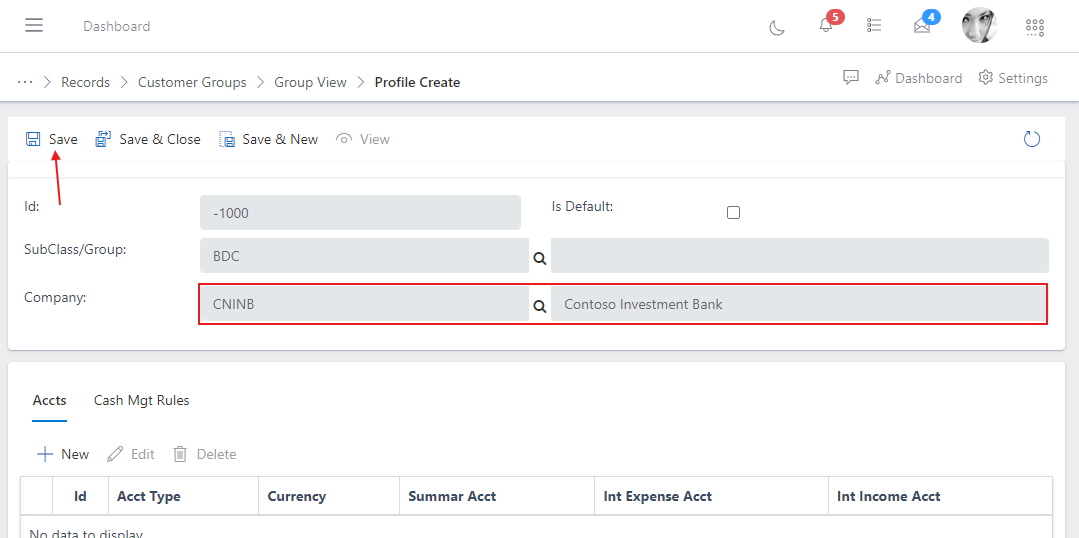Screen dimensions: 1079x538
Task: Click the Id field showing -1000
Action: point(360,213)
